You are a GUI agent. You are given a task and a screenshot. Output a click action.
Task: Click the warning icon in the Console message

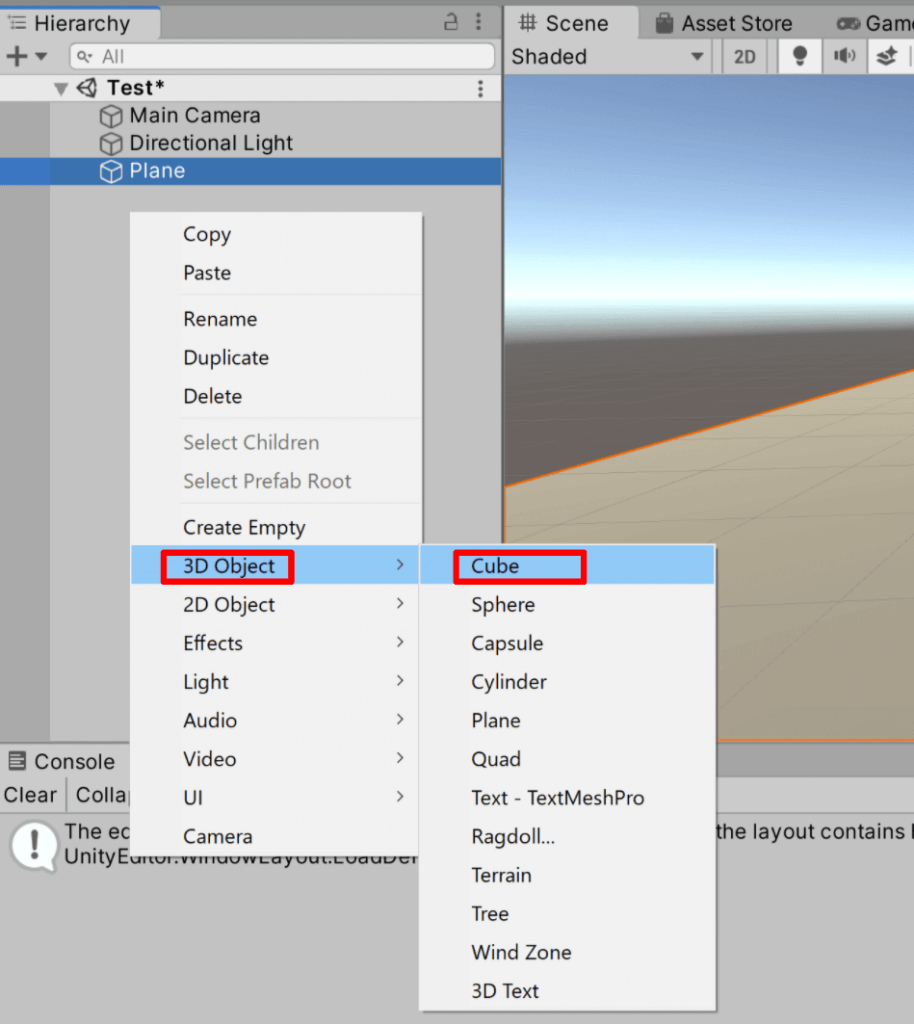34,845
